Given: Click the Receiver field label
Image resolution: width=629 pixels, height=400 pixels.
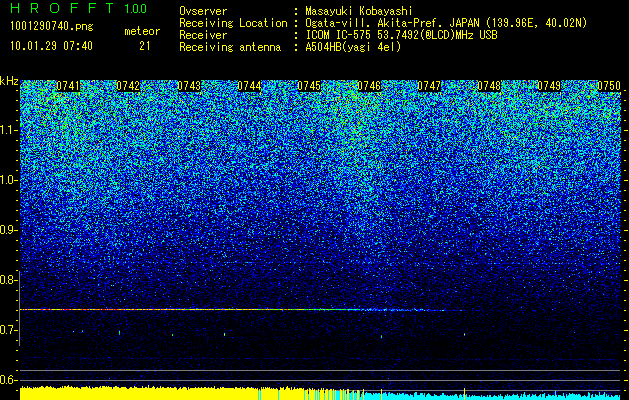Looking at the screenshot, I should (203, 35).
